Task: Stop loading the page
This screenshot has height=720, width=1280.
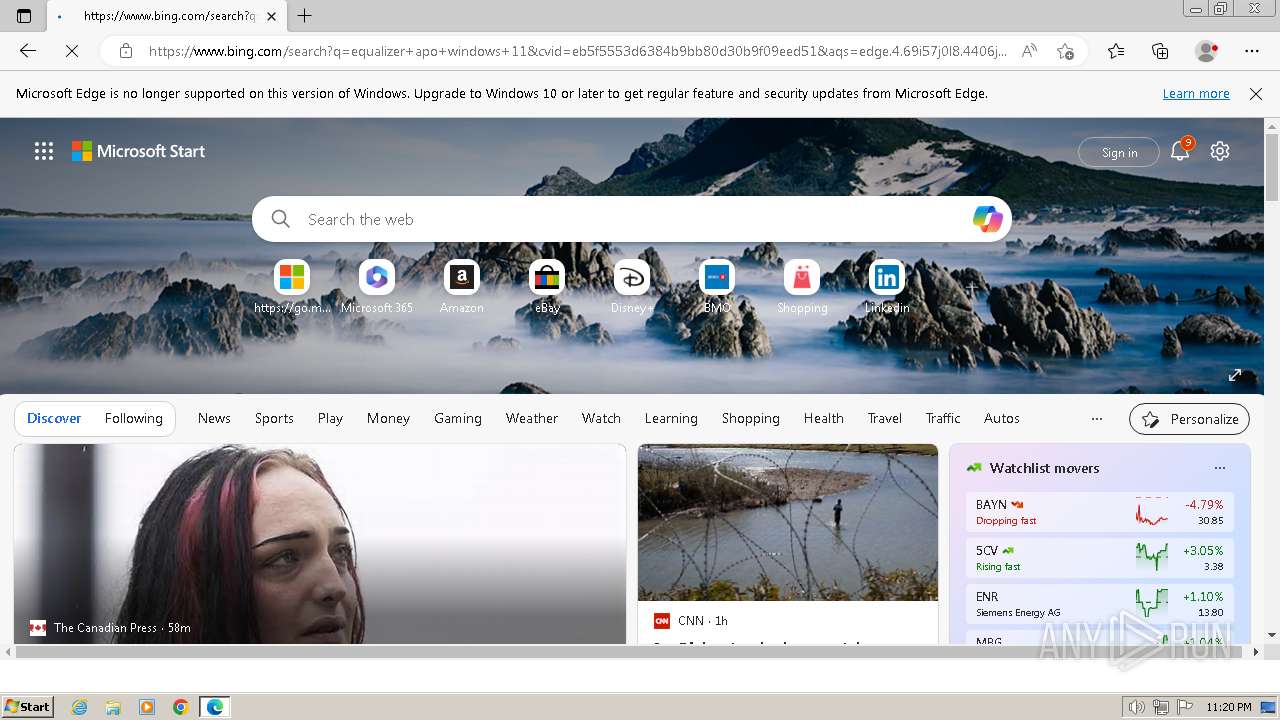Action: click(72, 51)
